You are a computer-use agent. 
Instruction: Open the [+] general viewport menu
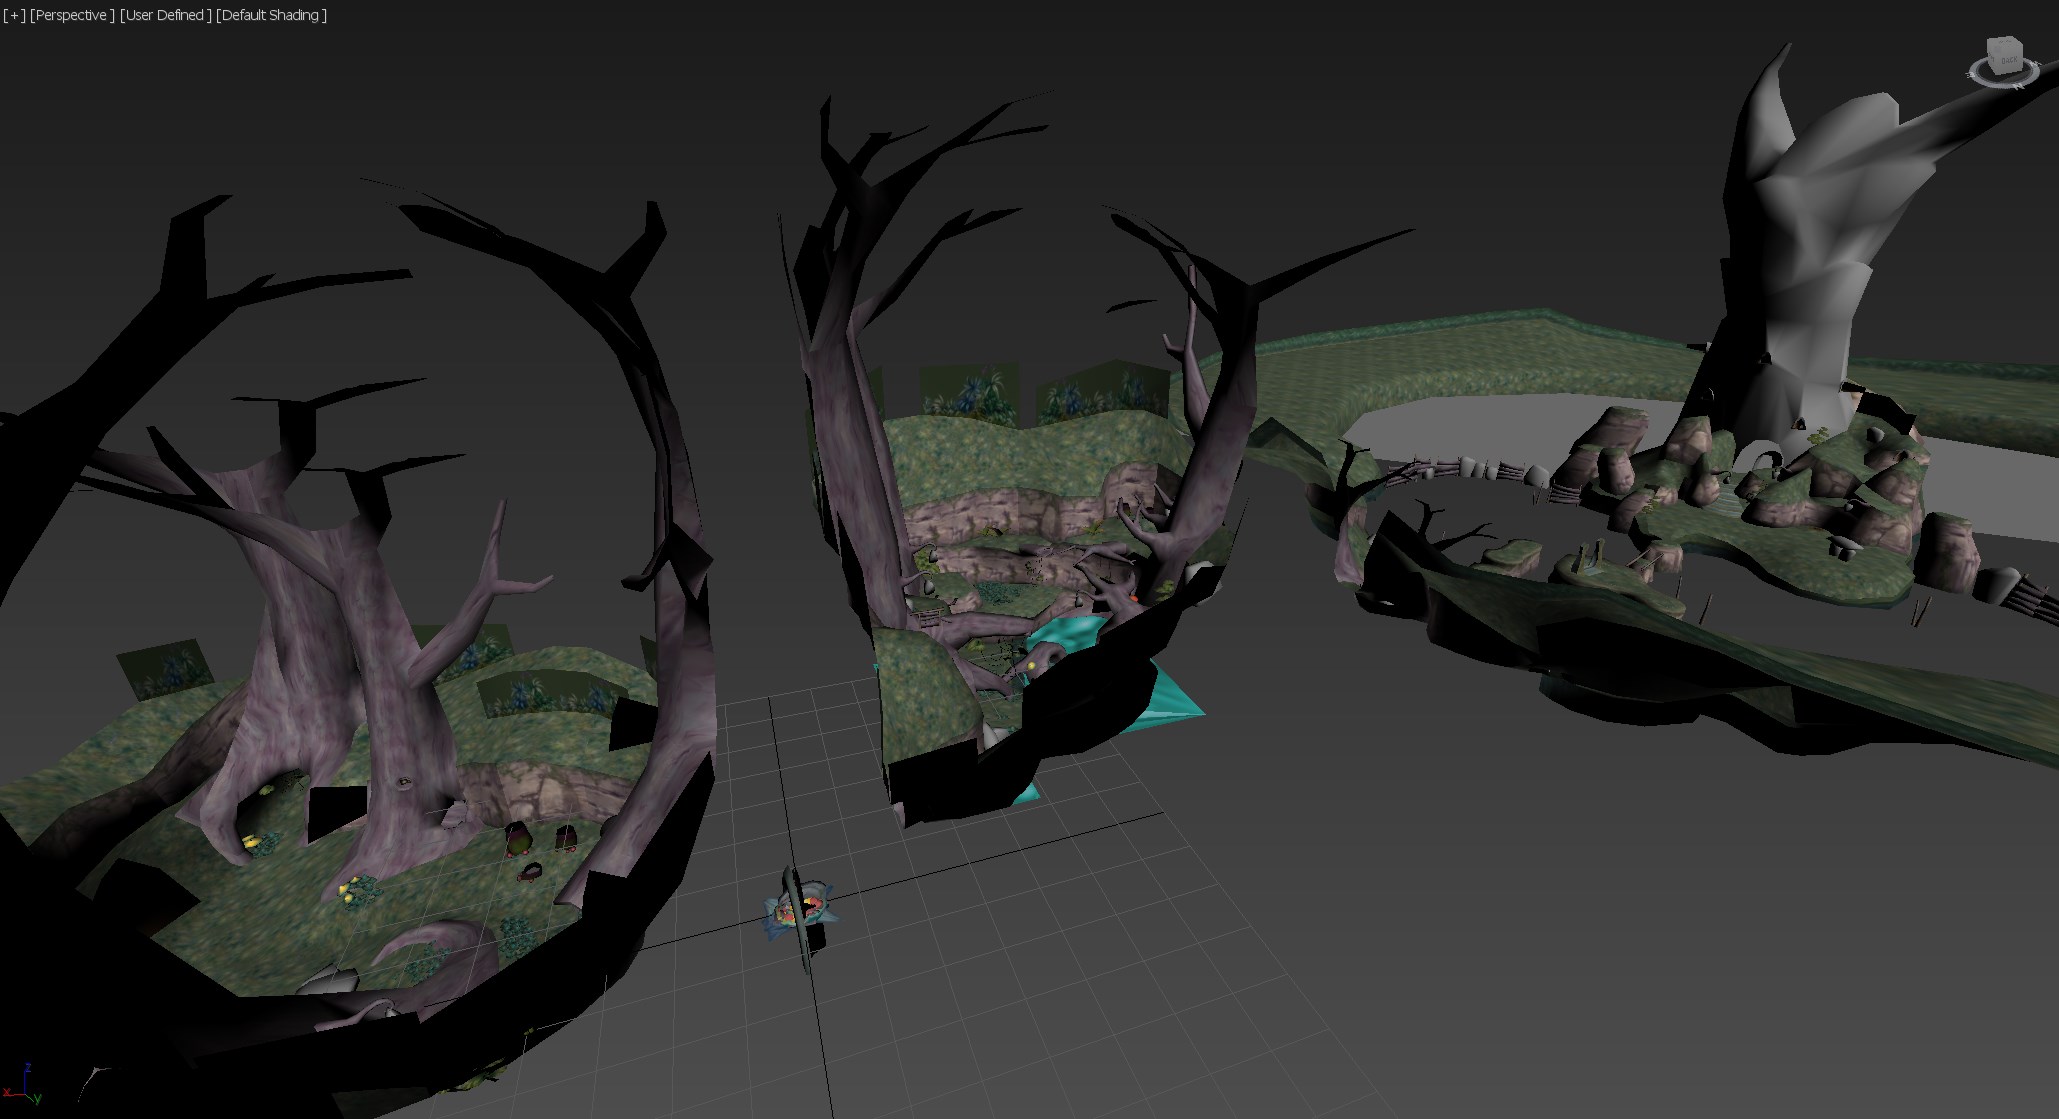pyautogui.click(x=14, y=15)
